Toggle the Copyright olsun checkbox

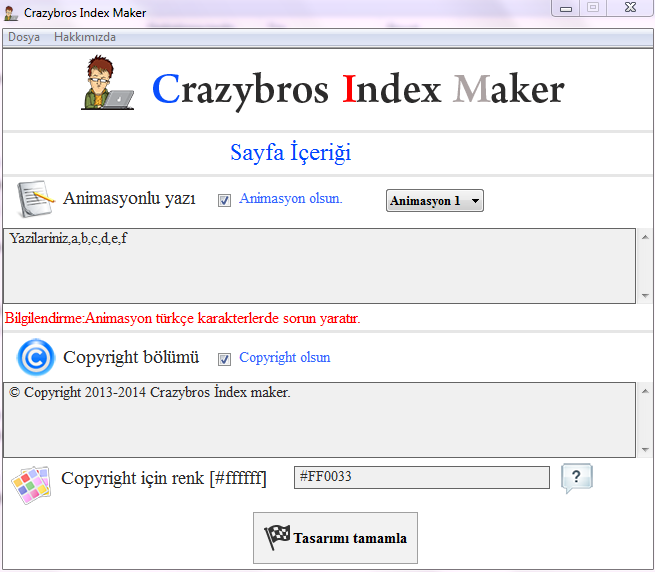tap(224, 359)
